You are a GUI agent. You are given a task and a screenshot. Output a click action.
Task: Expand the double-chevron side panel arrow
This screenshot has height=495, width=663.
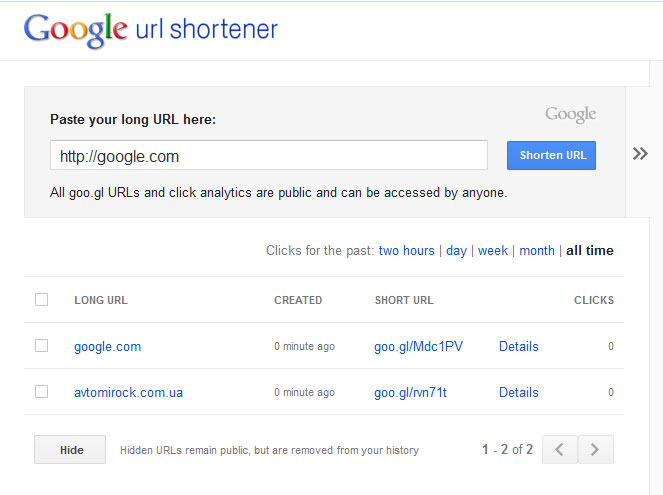[x=640, y=153]
